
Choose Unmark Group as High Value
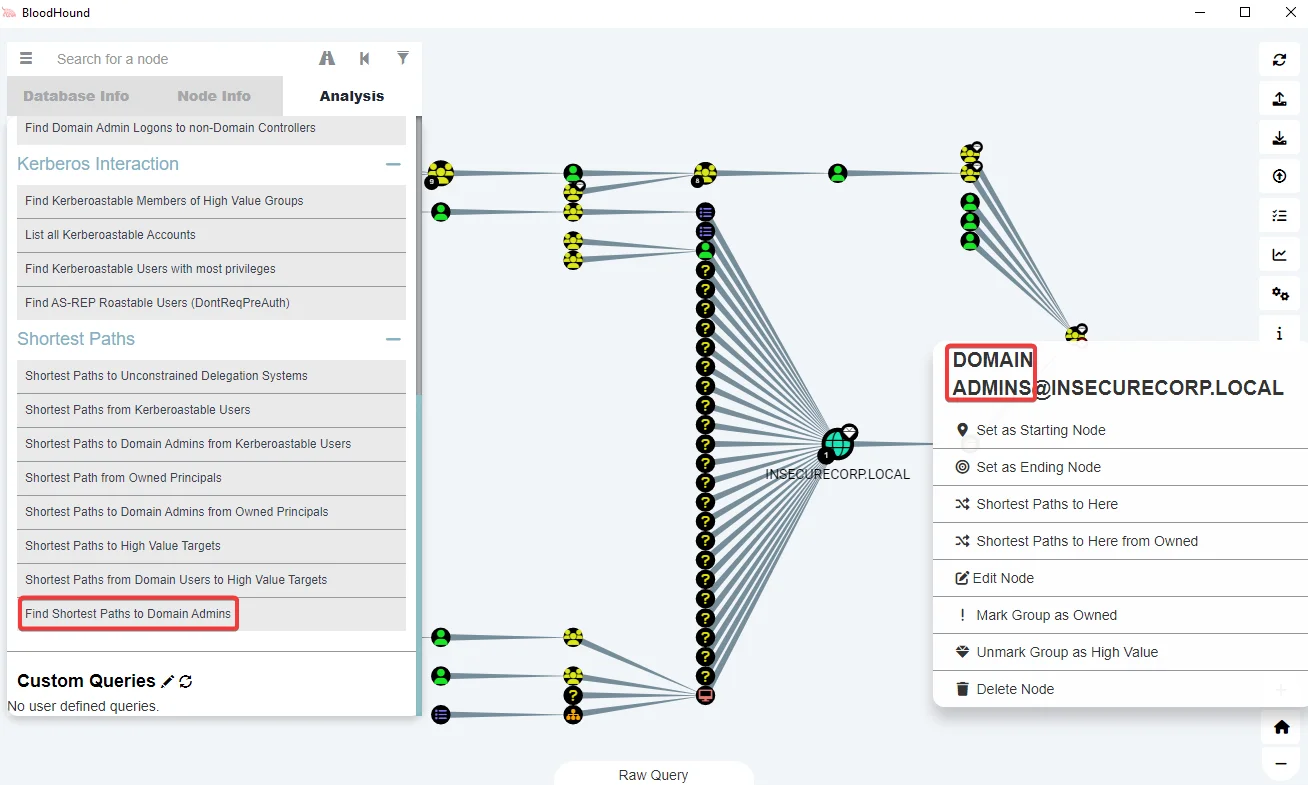tap(1120, 652)
